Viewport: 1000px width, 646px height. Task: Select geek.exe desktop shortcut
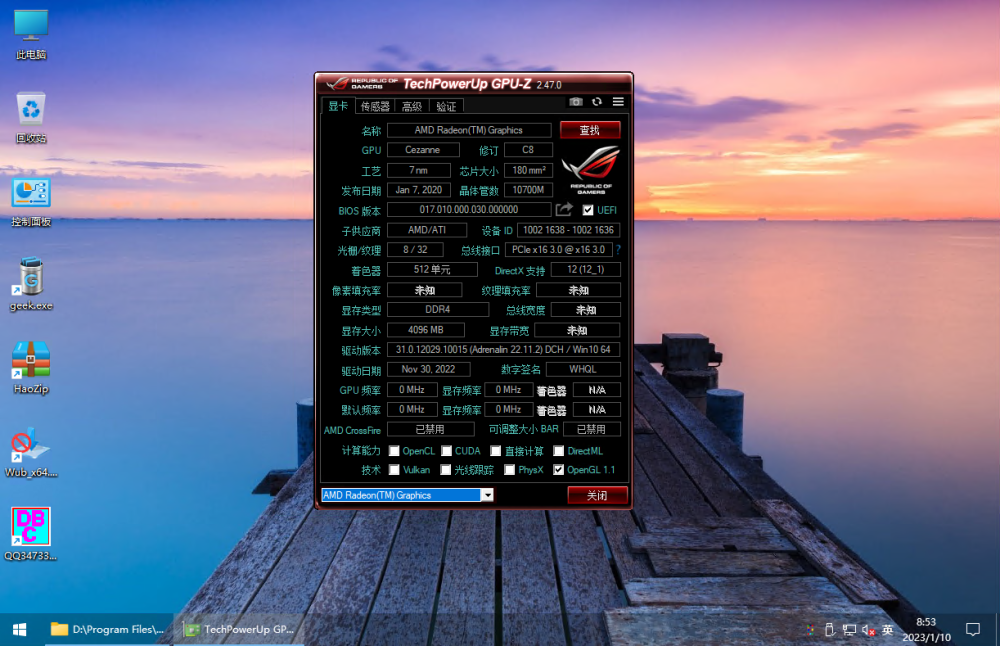click(x=31, y=284)
